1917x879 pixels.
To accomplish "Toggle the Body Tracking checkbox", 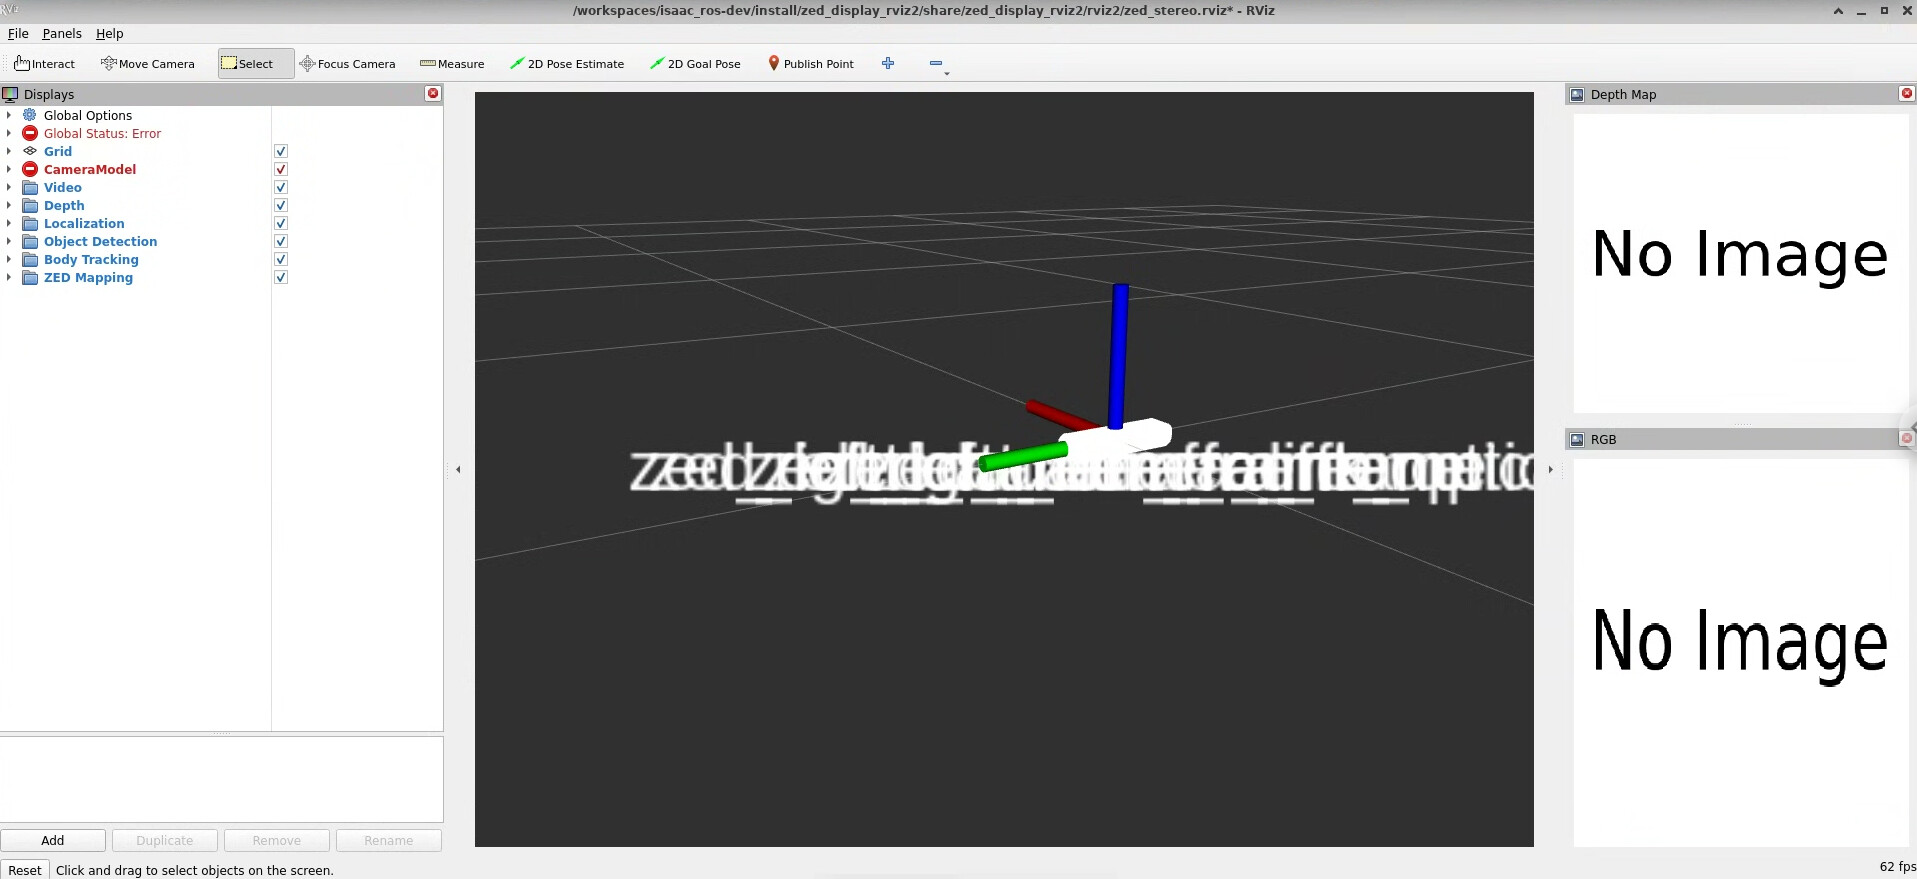I will point(281,260).
